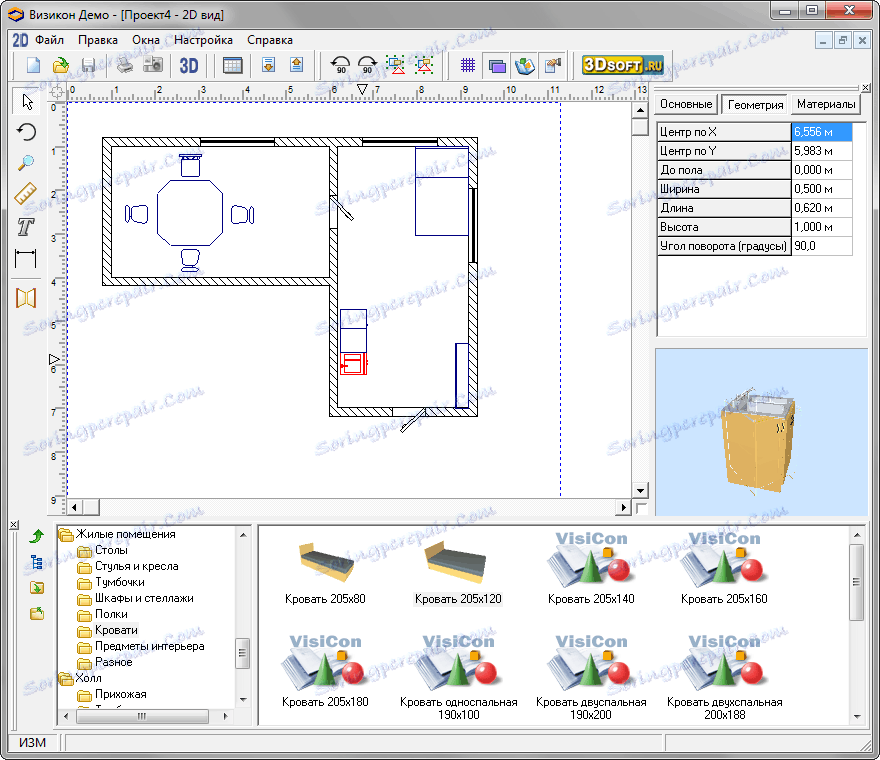The height and width of the screenshot is (760, 880).
Task: Click the green up-arrow catalog icon
Action: pos(37,536)
